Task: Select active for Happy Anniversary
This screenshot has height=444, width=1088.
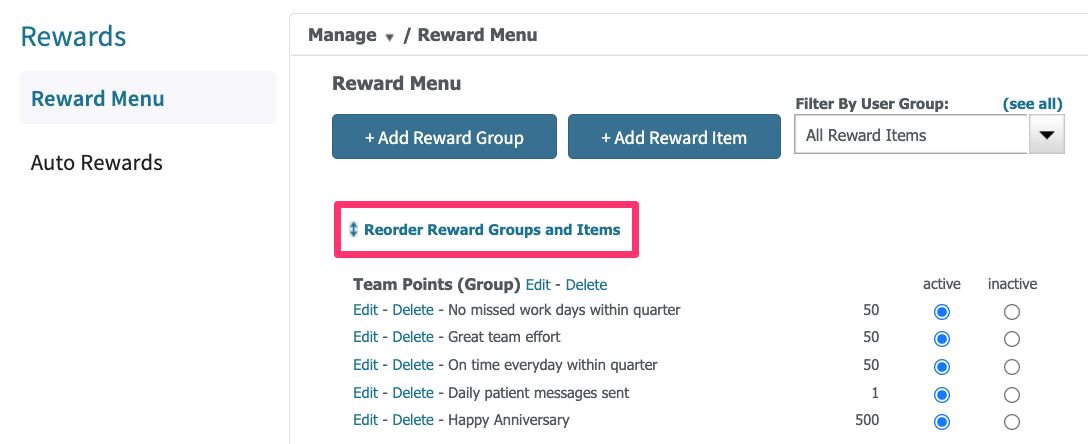Action: (x=942, y=422)
